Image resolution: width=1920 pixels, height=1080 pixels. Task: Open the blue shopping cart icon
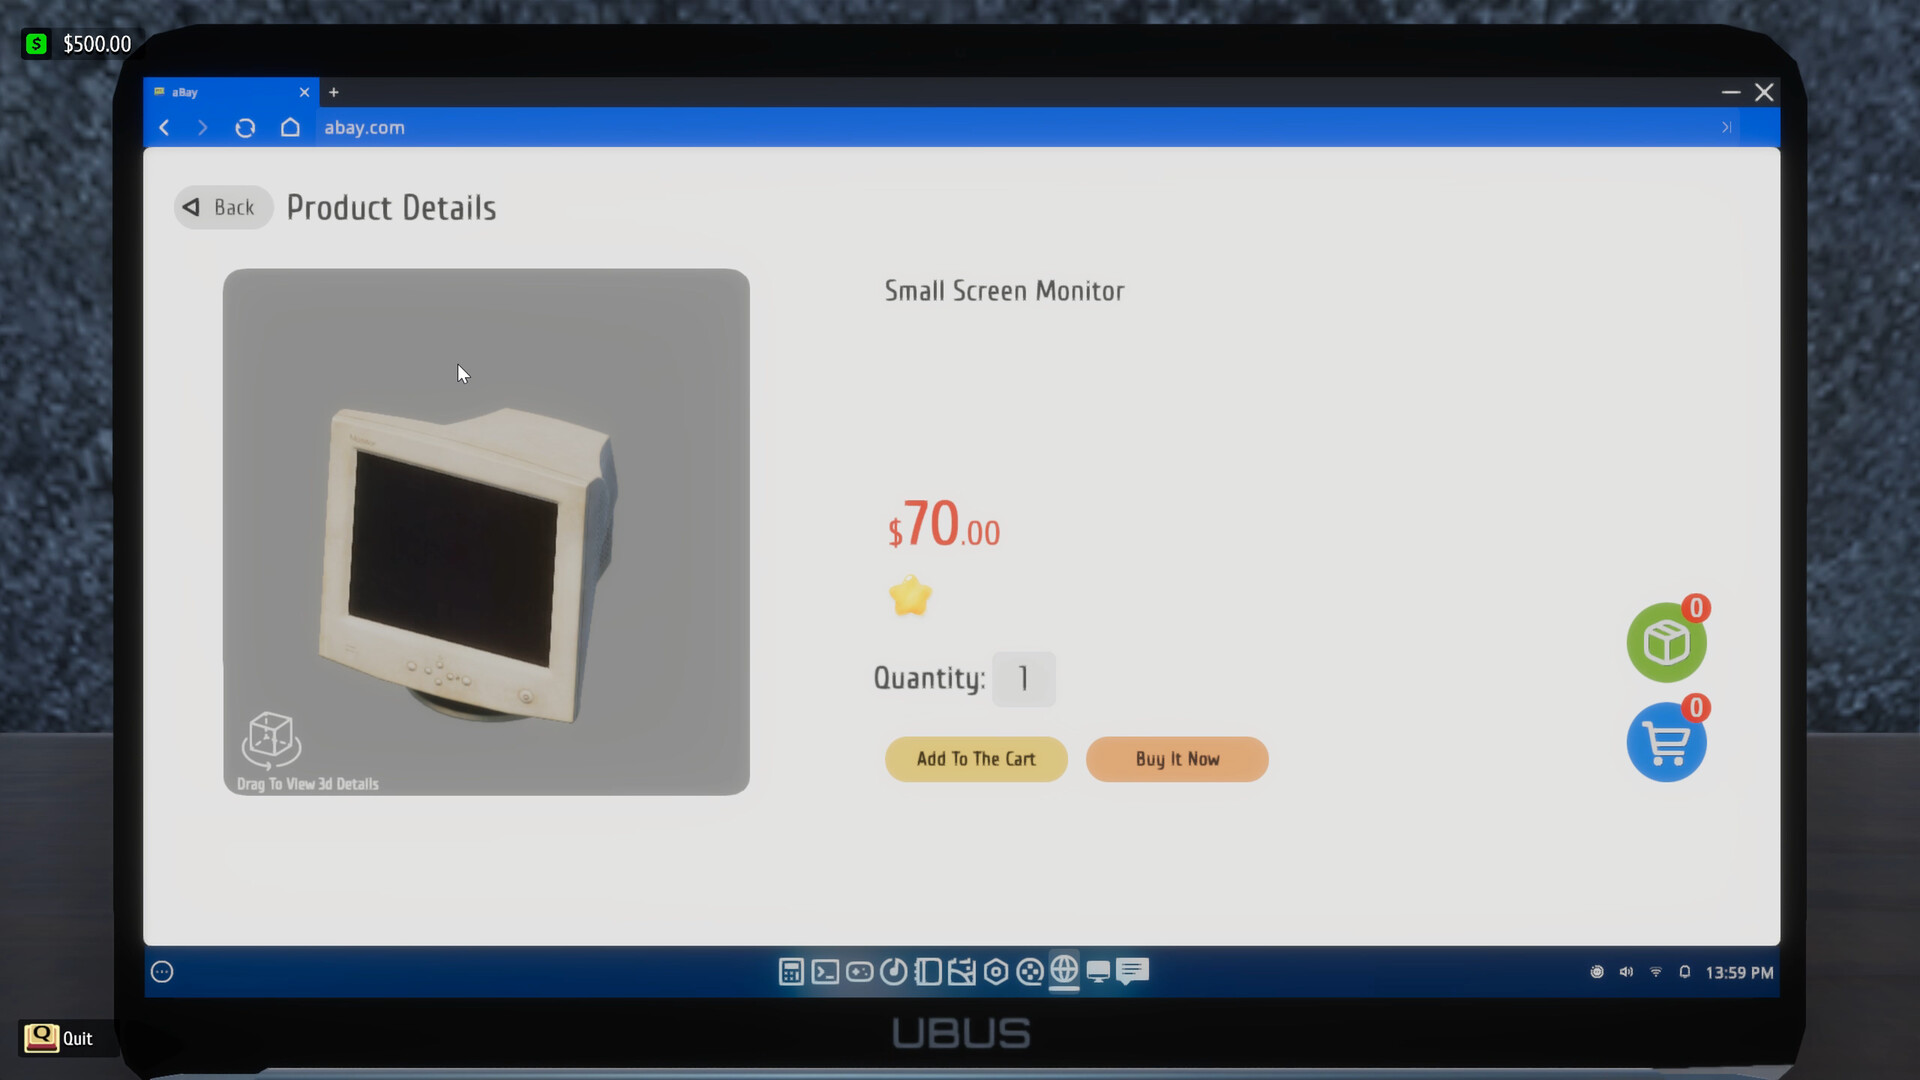click(1665, 742)
